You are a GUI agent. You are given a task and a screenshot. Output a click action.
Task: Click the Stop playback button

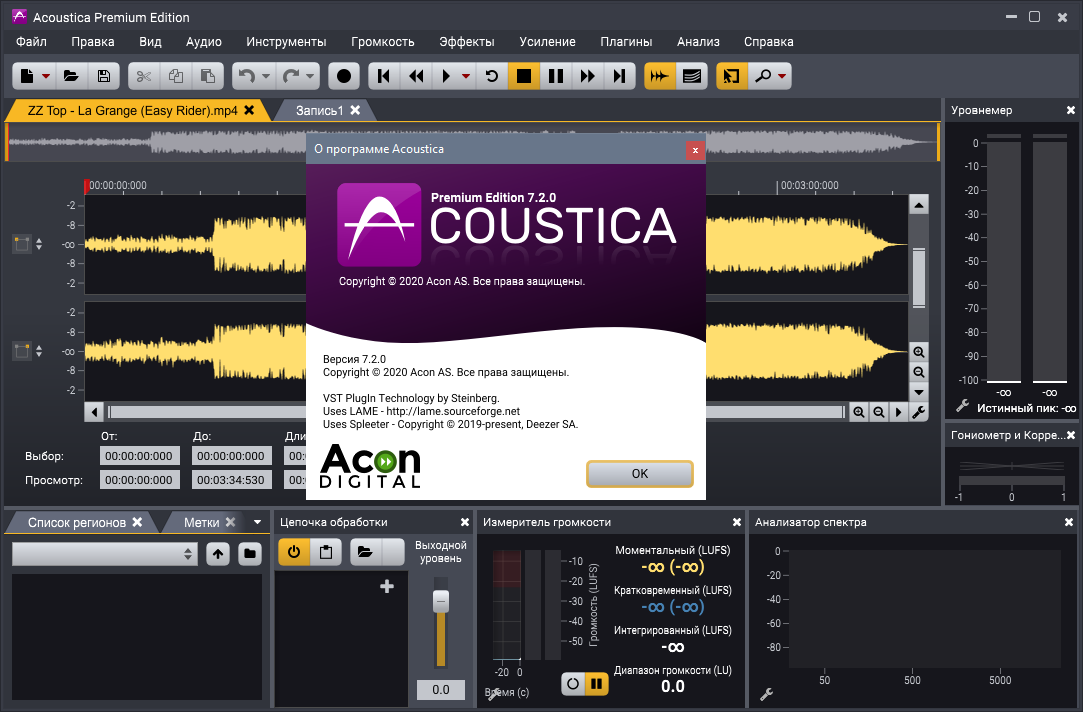coord(524,76)
